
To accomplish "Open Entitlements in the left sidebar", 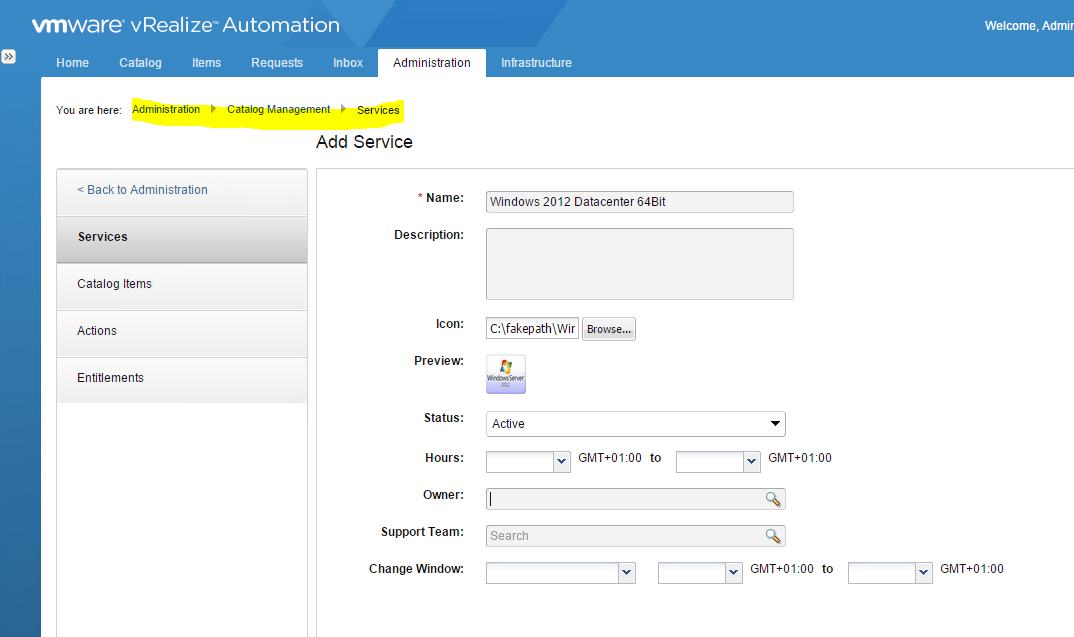I will (x=182, y=378).
